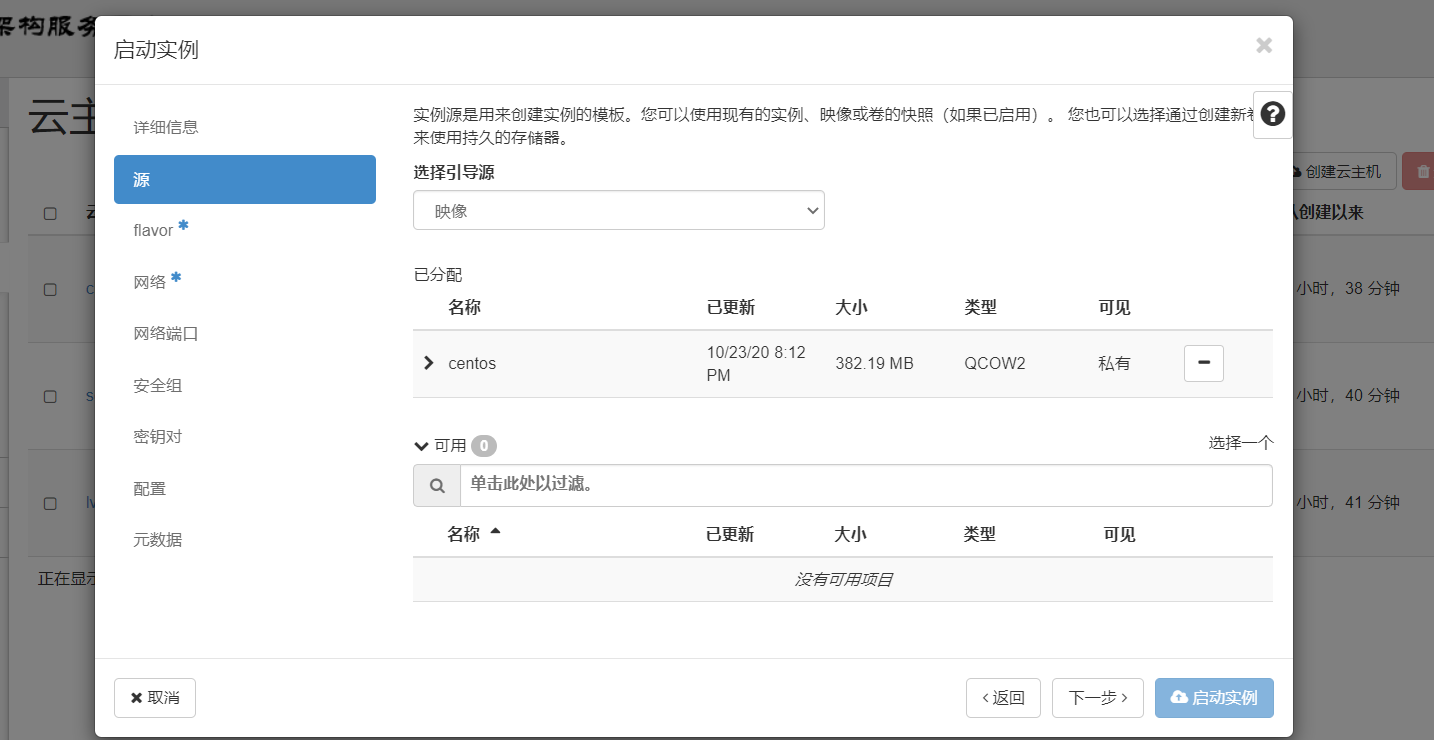The image size is (1434, 740).
Task: Remove centos with the minus button
Action: pyautogui.click(x=1204, y=363)
